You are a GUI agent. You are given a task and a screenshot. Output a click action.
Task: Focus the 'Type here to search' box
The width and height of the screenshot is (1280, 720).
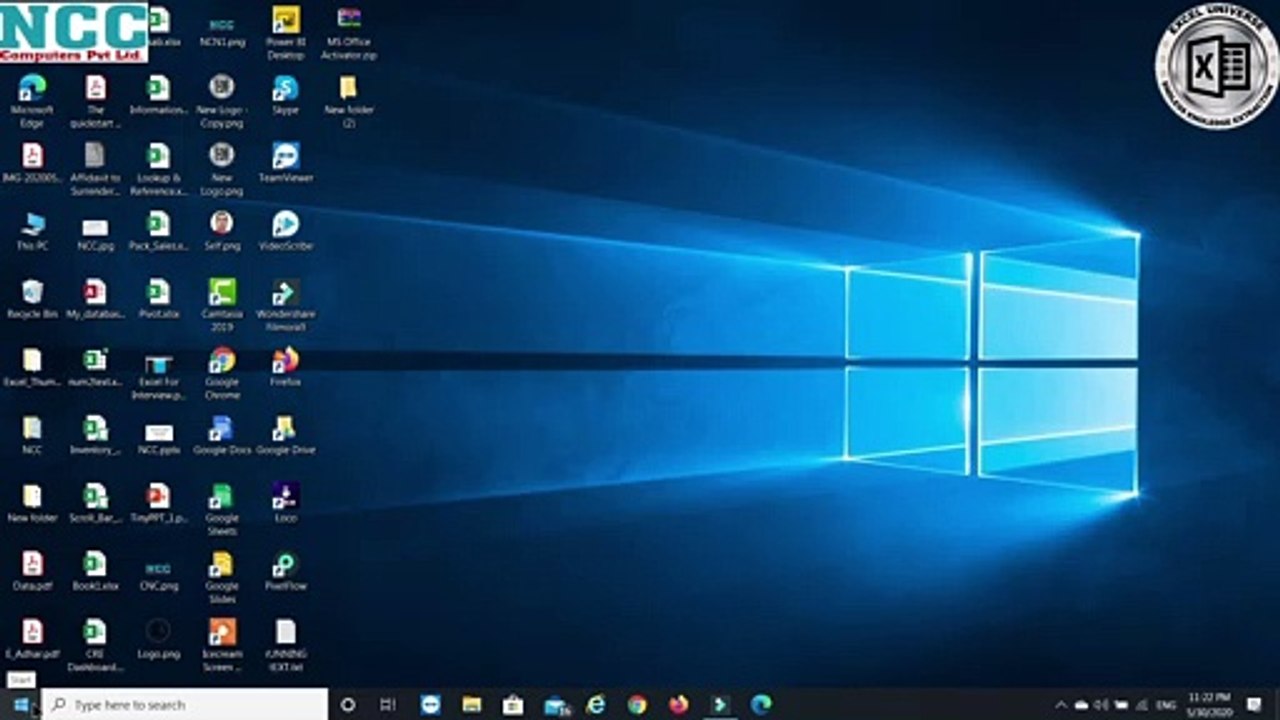point(185,705)
